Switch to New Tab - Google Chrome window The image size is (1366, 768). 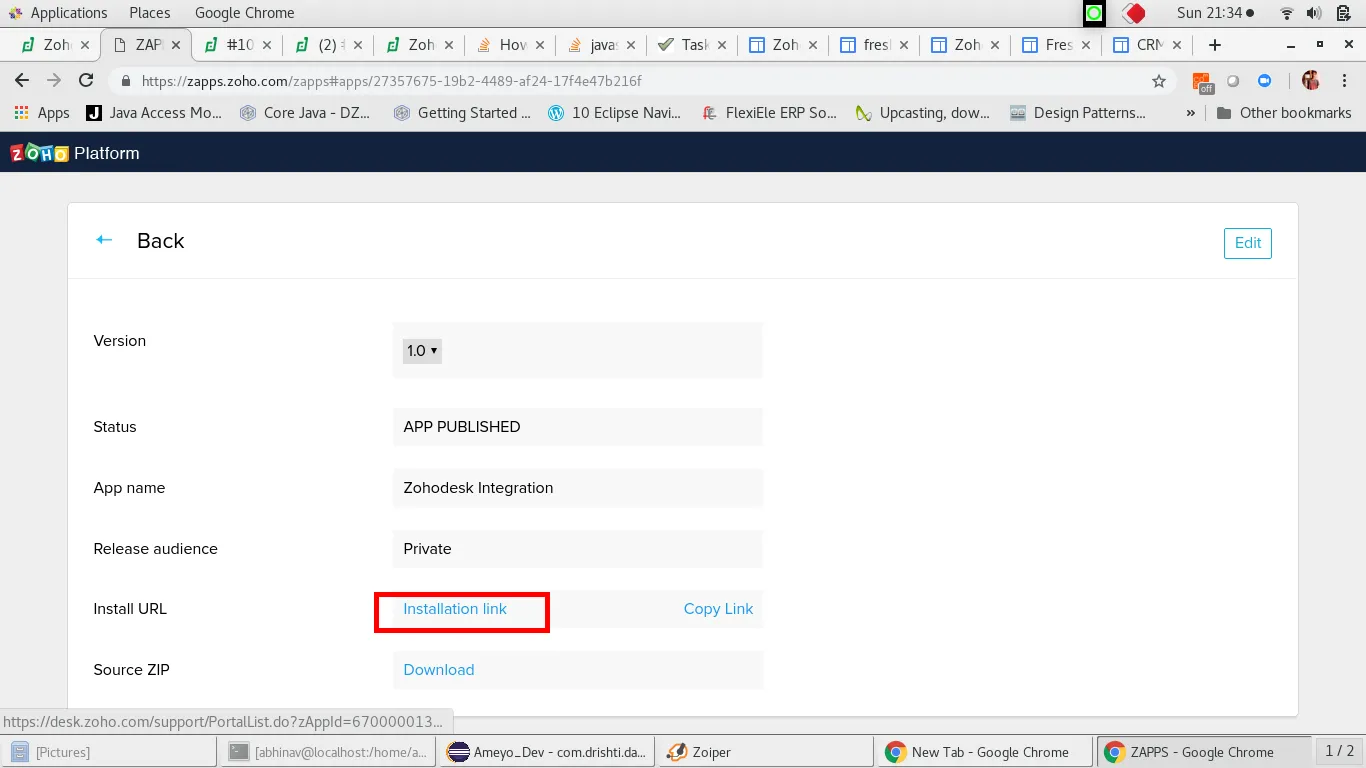click(985, 752)
